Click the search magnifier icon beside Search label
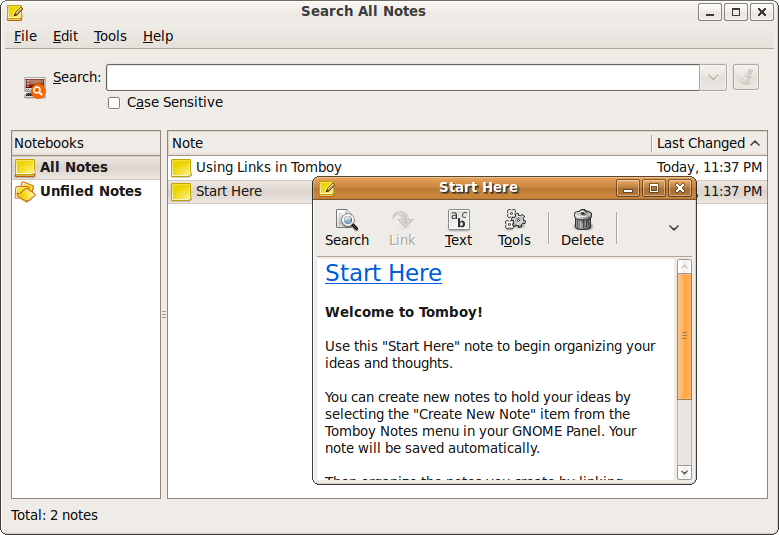Viewport: 779px width, 535px height. [35, 88]
